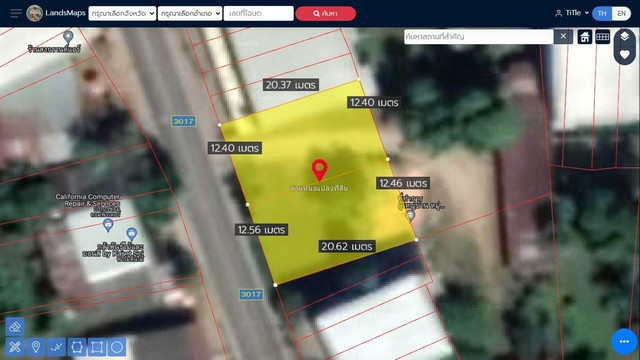Image resolution: width=640 pixels, height=360 pixels.
Task: Clear the landmark search box
Action: click(563, 36)
